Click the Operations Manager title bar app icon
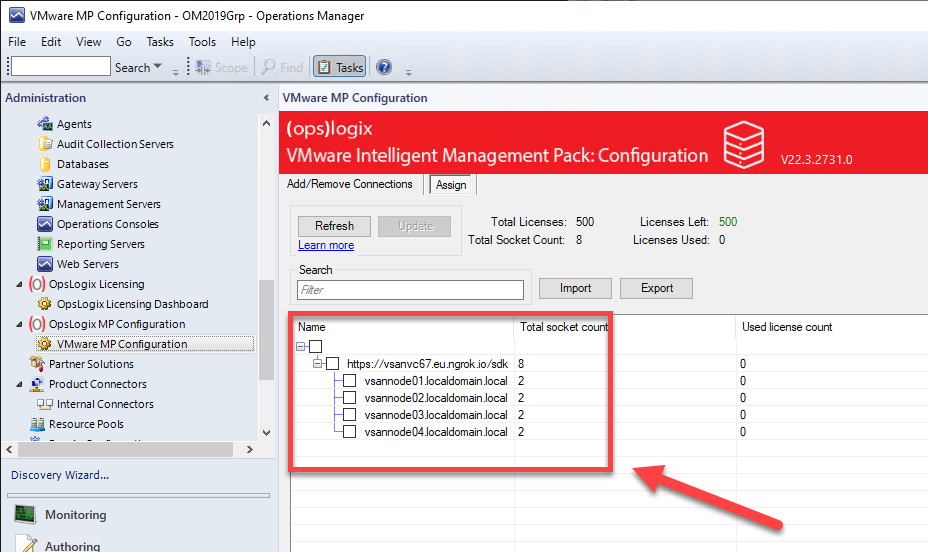 pyautogui.click(x=17, y=15)
